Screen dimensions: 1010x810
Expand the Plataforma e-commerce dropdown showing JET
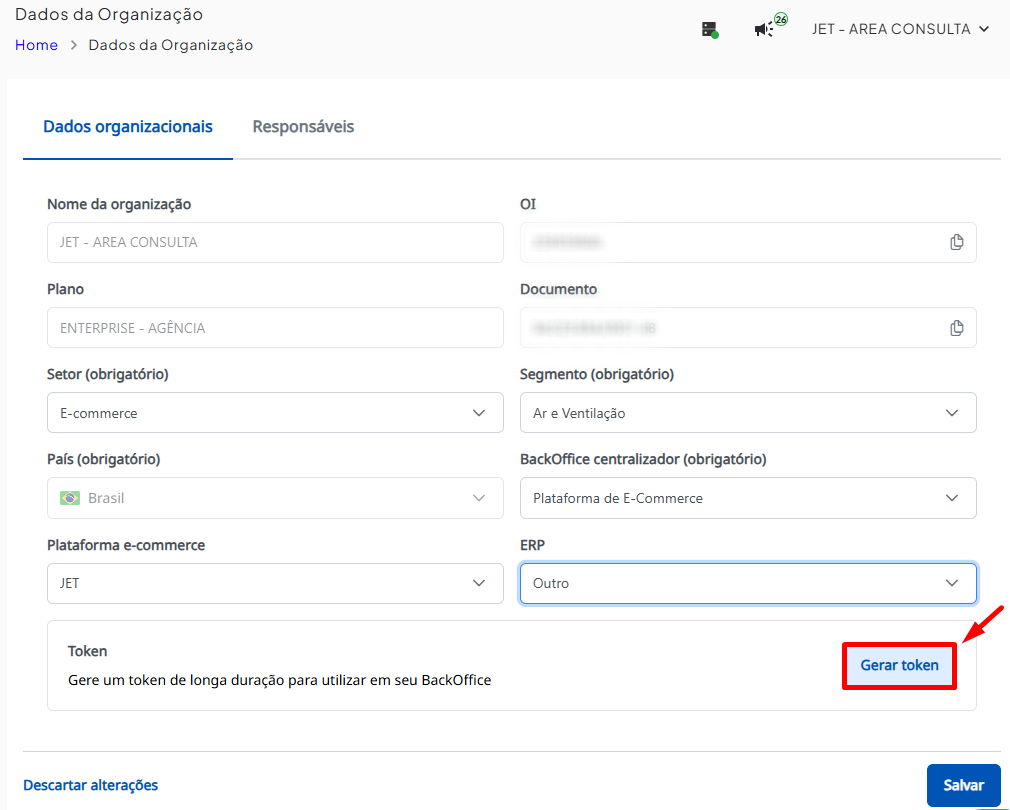click(x=275, y=583)
